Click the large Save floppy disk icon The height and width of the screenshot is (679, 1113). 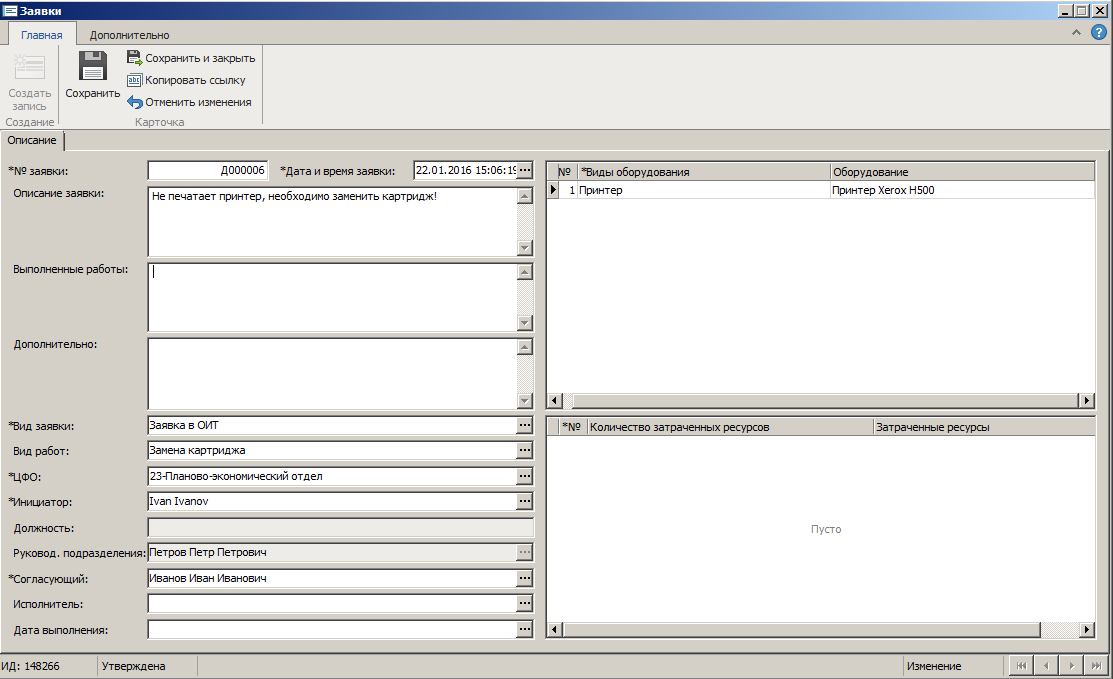coord(92,66)
